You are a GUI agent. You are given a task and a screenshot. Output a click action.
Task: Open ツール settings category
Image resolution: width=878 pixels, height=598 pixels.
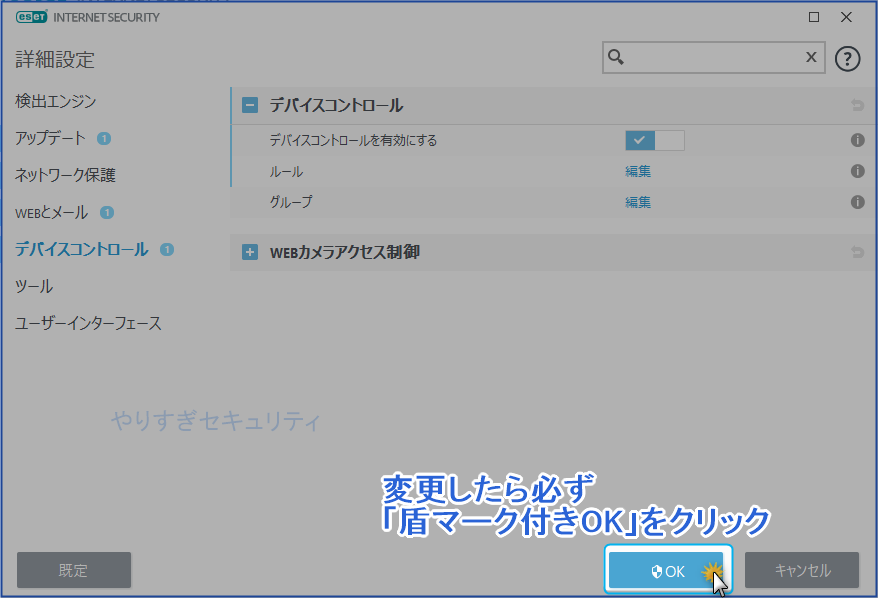point(34,286)
